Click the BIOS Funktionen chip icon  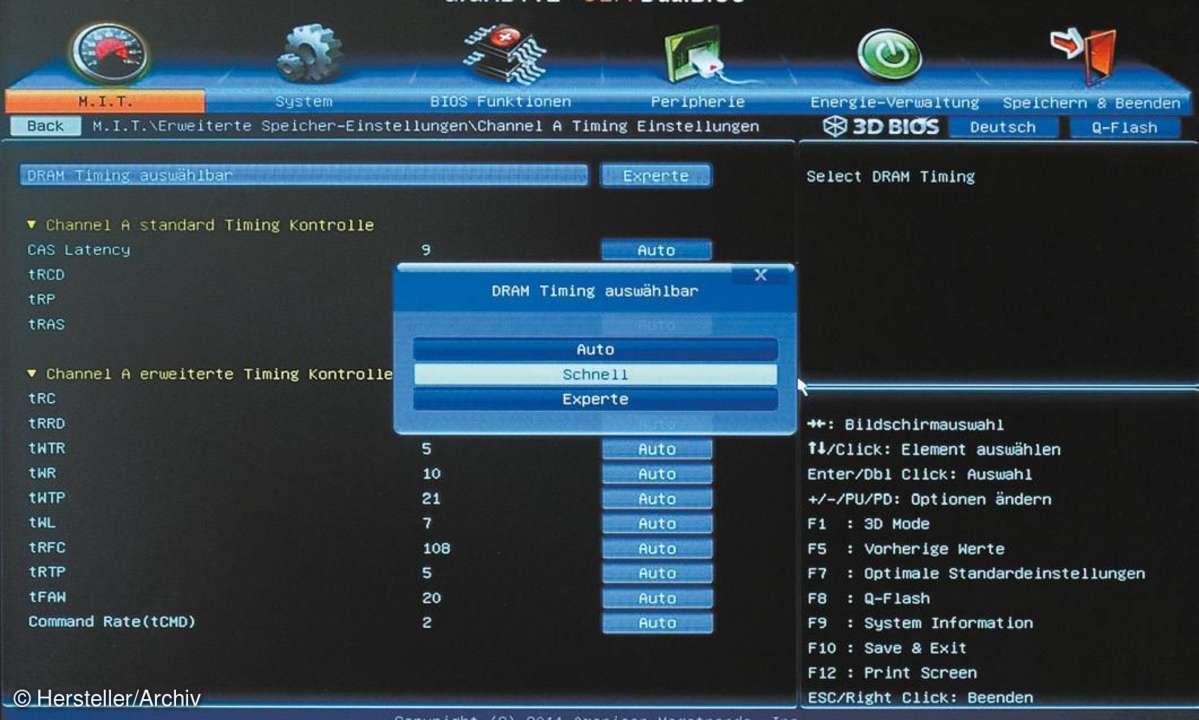click(x=505, y=54)
